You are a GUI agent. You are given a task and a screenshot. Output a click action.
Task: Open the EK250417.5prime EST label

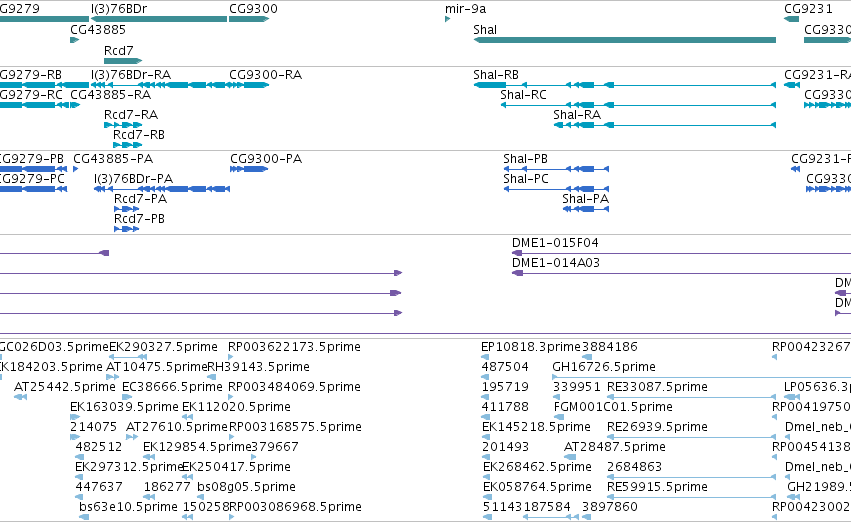point(236,467)
